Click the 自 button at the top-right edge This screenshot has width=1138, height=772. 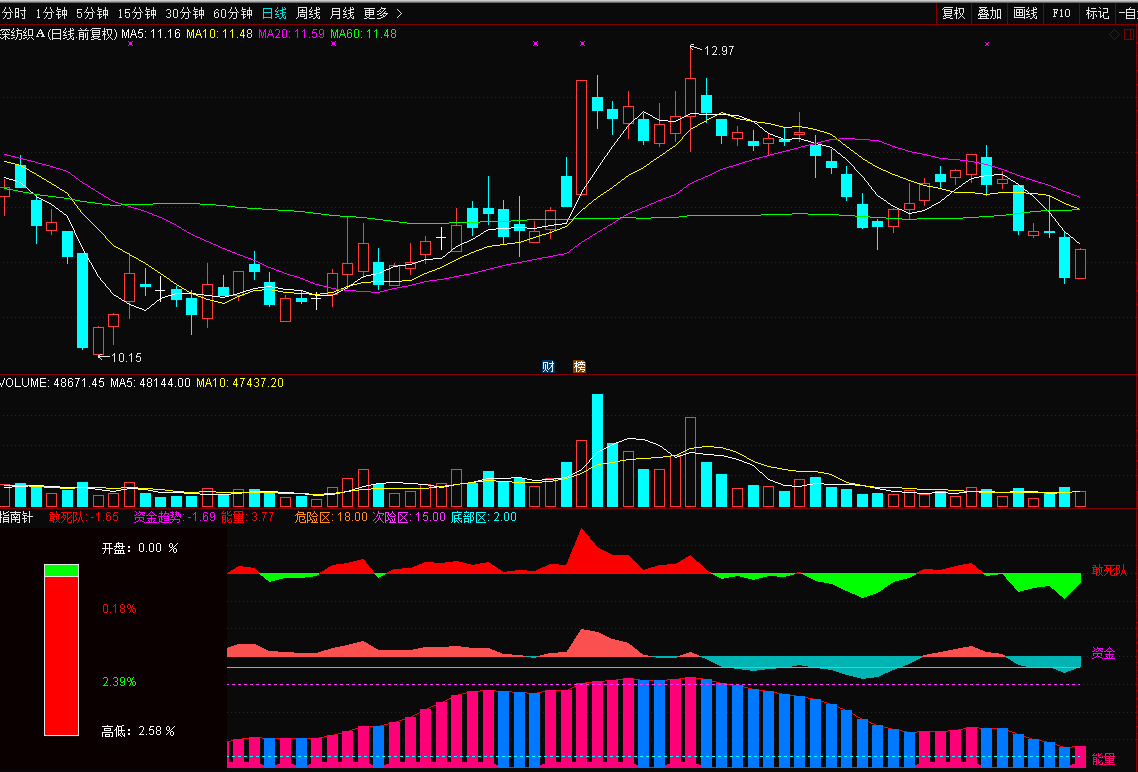(x=1128, y=13)
